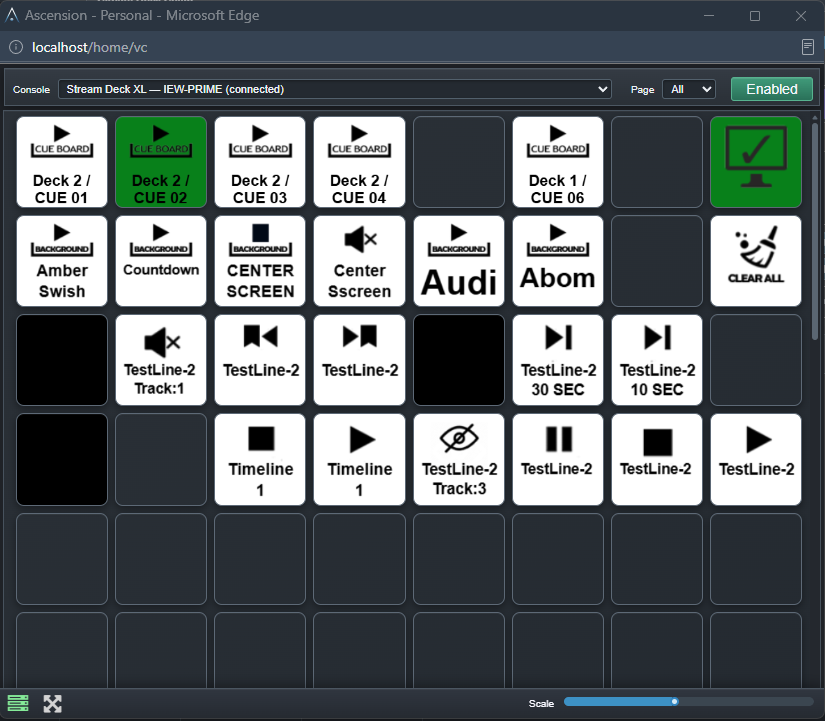Viewport: 825px width, 721px height.
Task: Click the reader view icon in address bar
Action: (808, 47)
